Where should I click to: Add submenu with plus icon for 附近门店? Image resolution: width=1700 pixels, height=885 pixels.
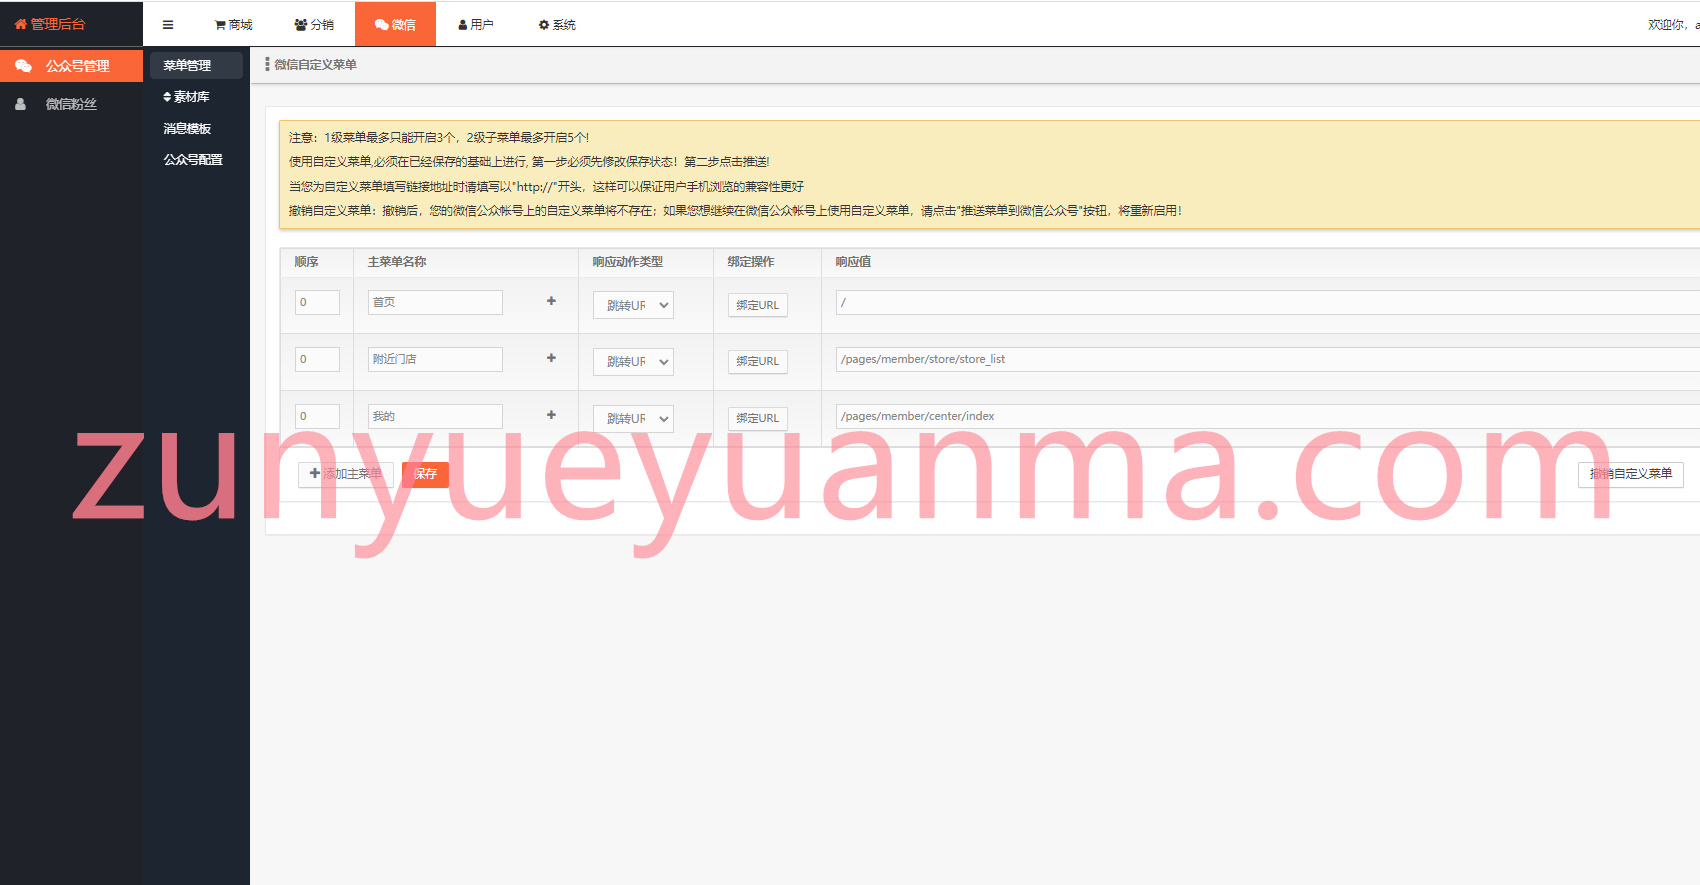click(x=551, y=358)
